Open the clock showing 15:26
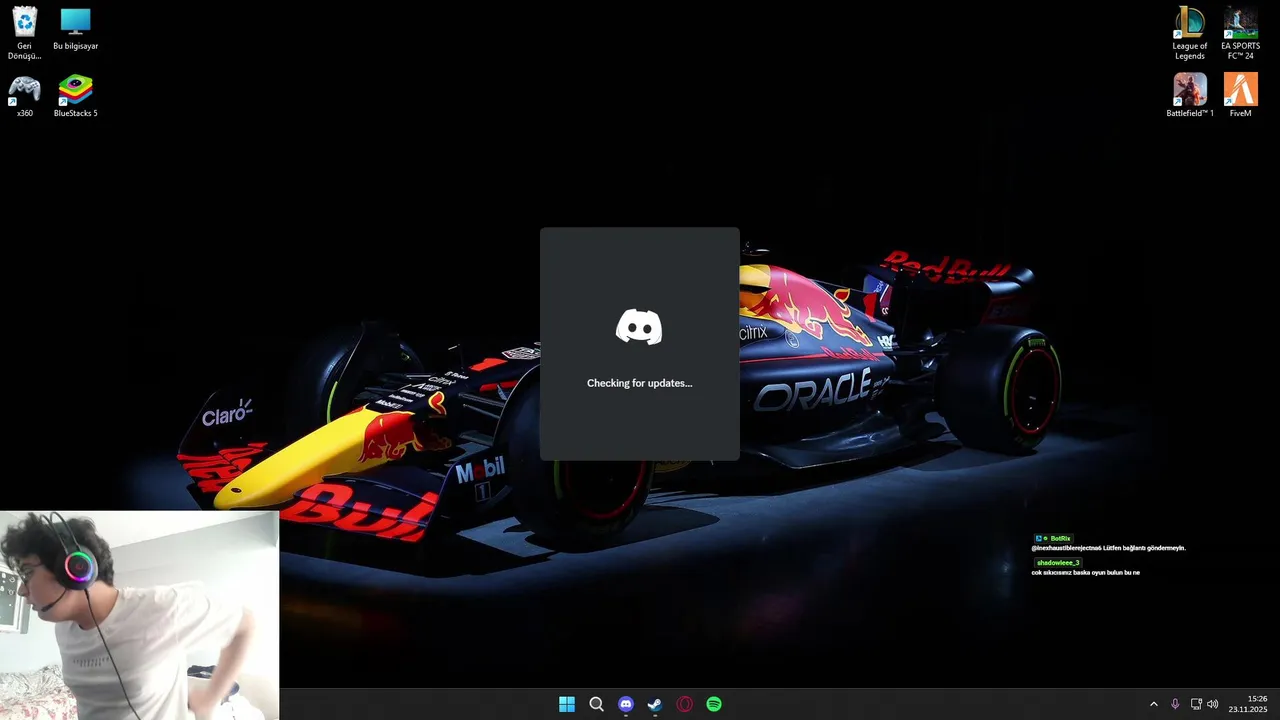Image resolution: width=1280 pixels, height=720 pixels. pos(1249,704)
